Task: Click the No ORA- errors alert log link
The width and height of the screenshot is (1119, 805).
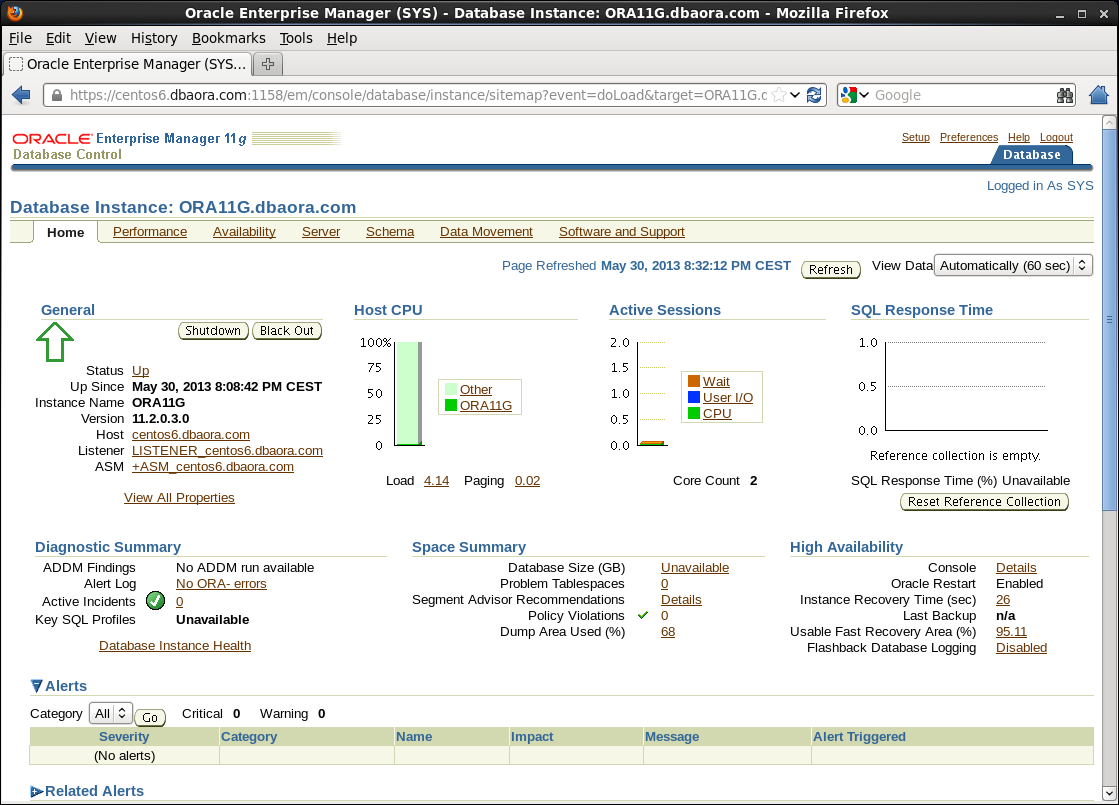Action: [221, 583]
